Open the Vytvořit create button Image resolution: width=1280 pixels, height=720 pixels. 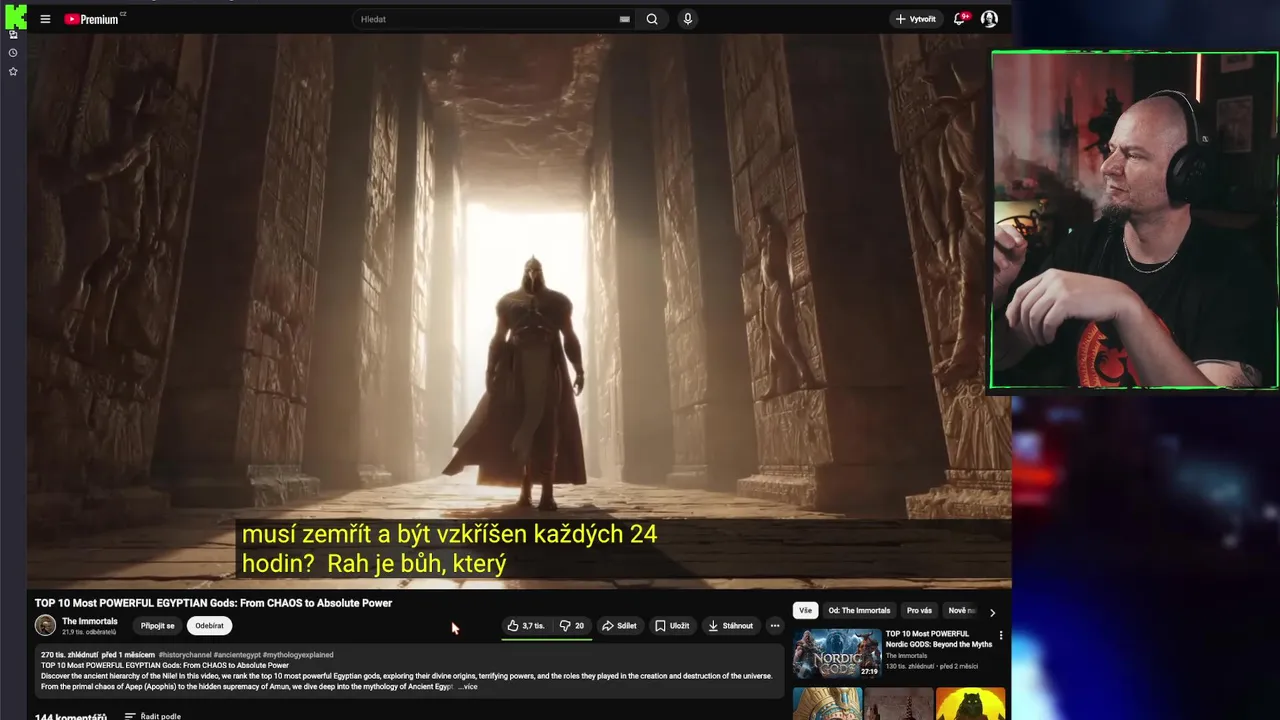pos(916,19)
